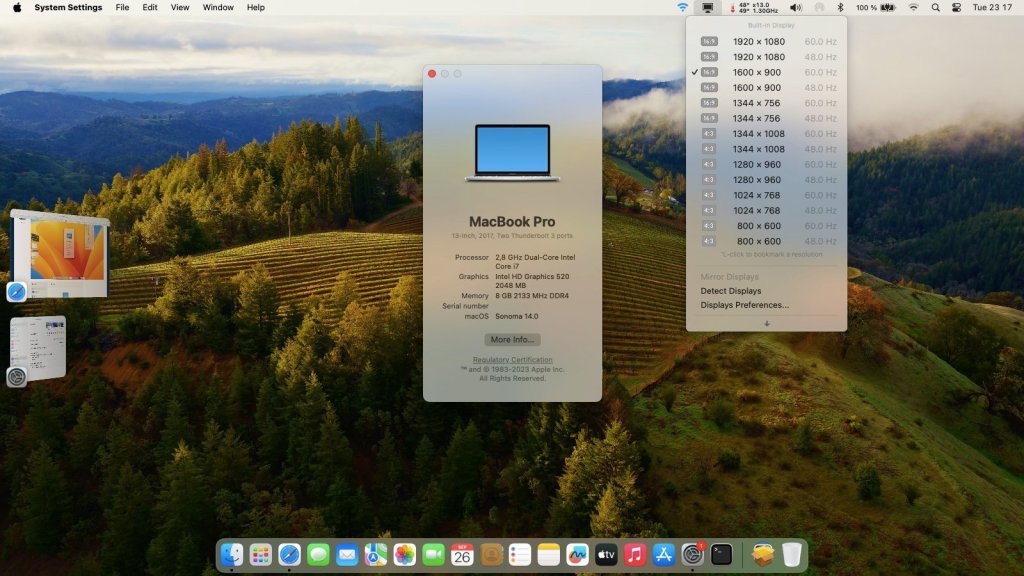Click the More Info... button
This screenshot has height=576, width=1024.
(512, 340)
